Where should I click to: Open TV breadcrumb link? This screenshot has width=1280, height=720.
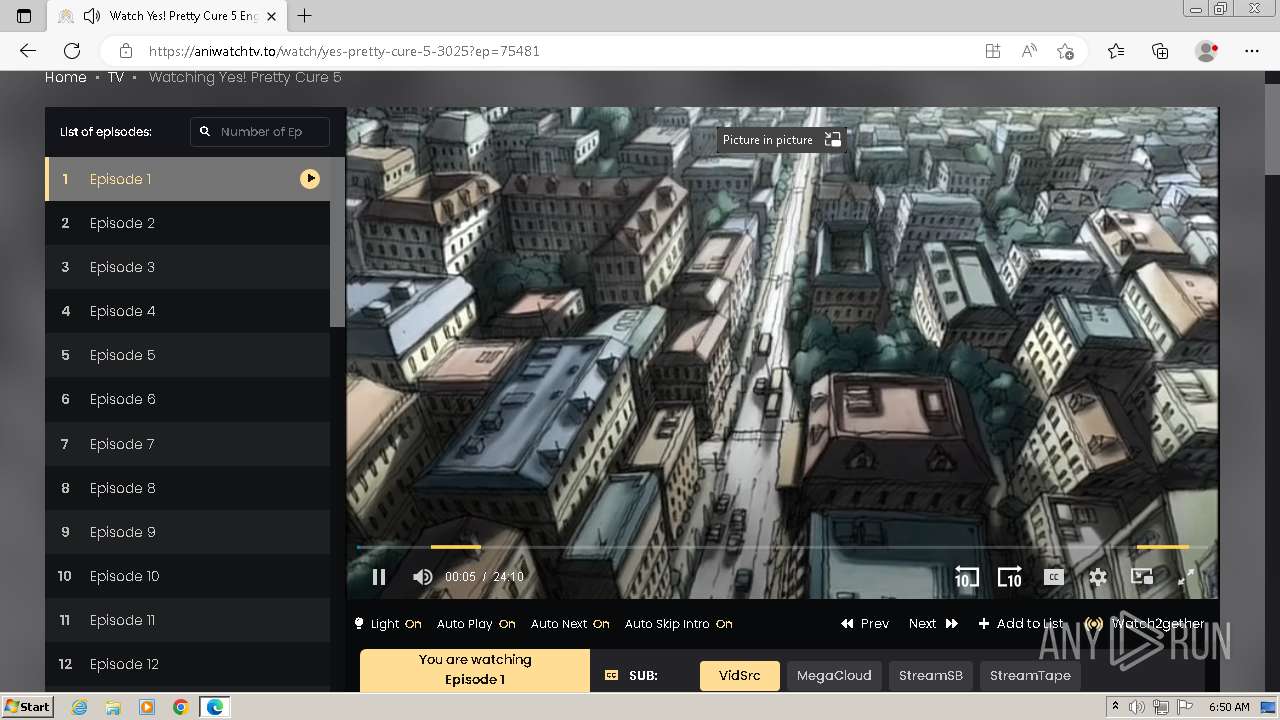point(116,77)
